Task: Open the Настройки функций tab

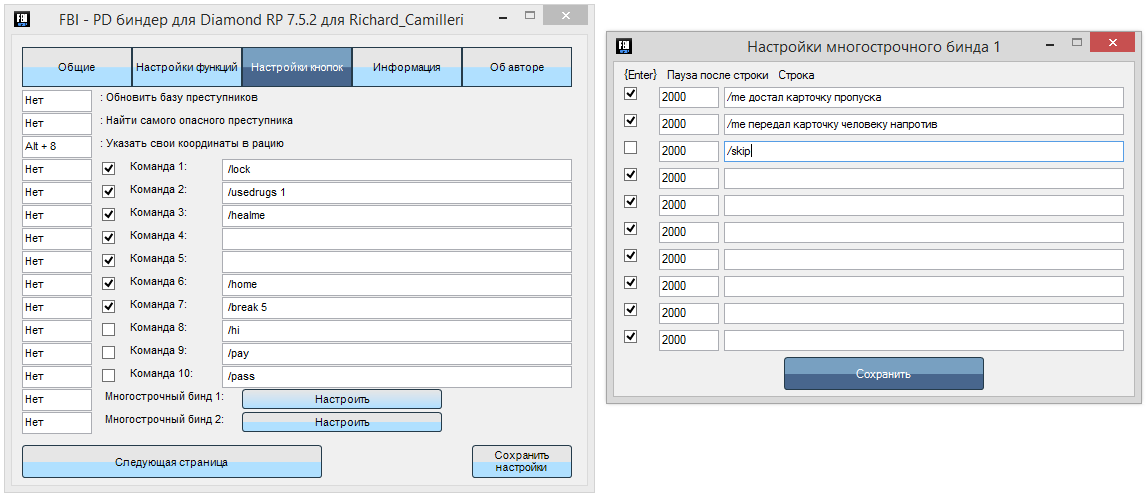Action: (x=187, y=67)
